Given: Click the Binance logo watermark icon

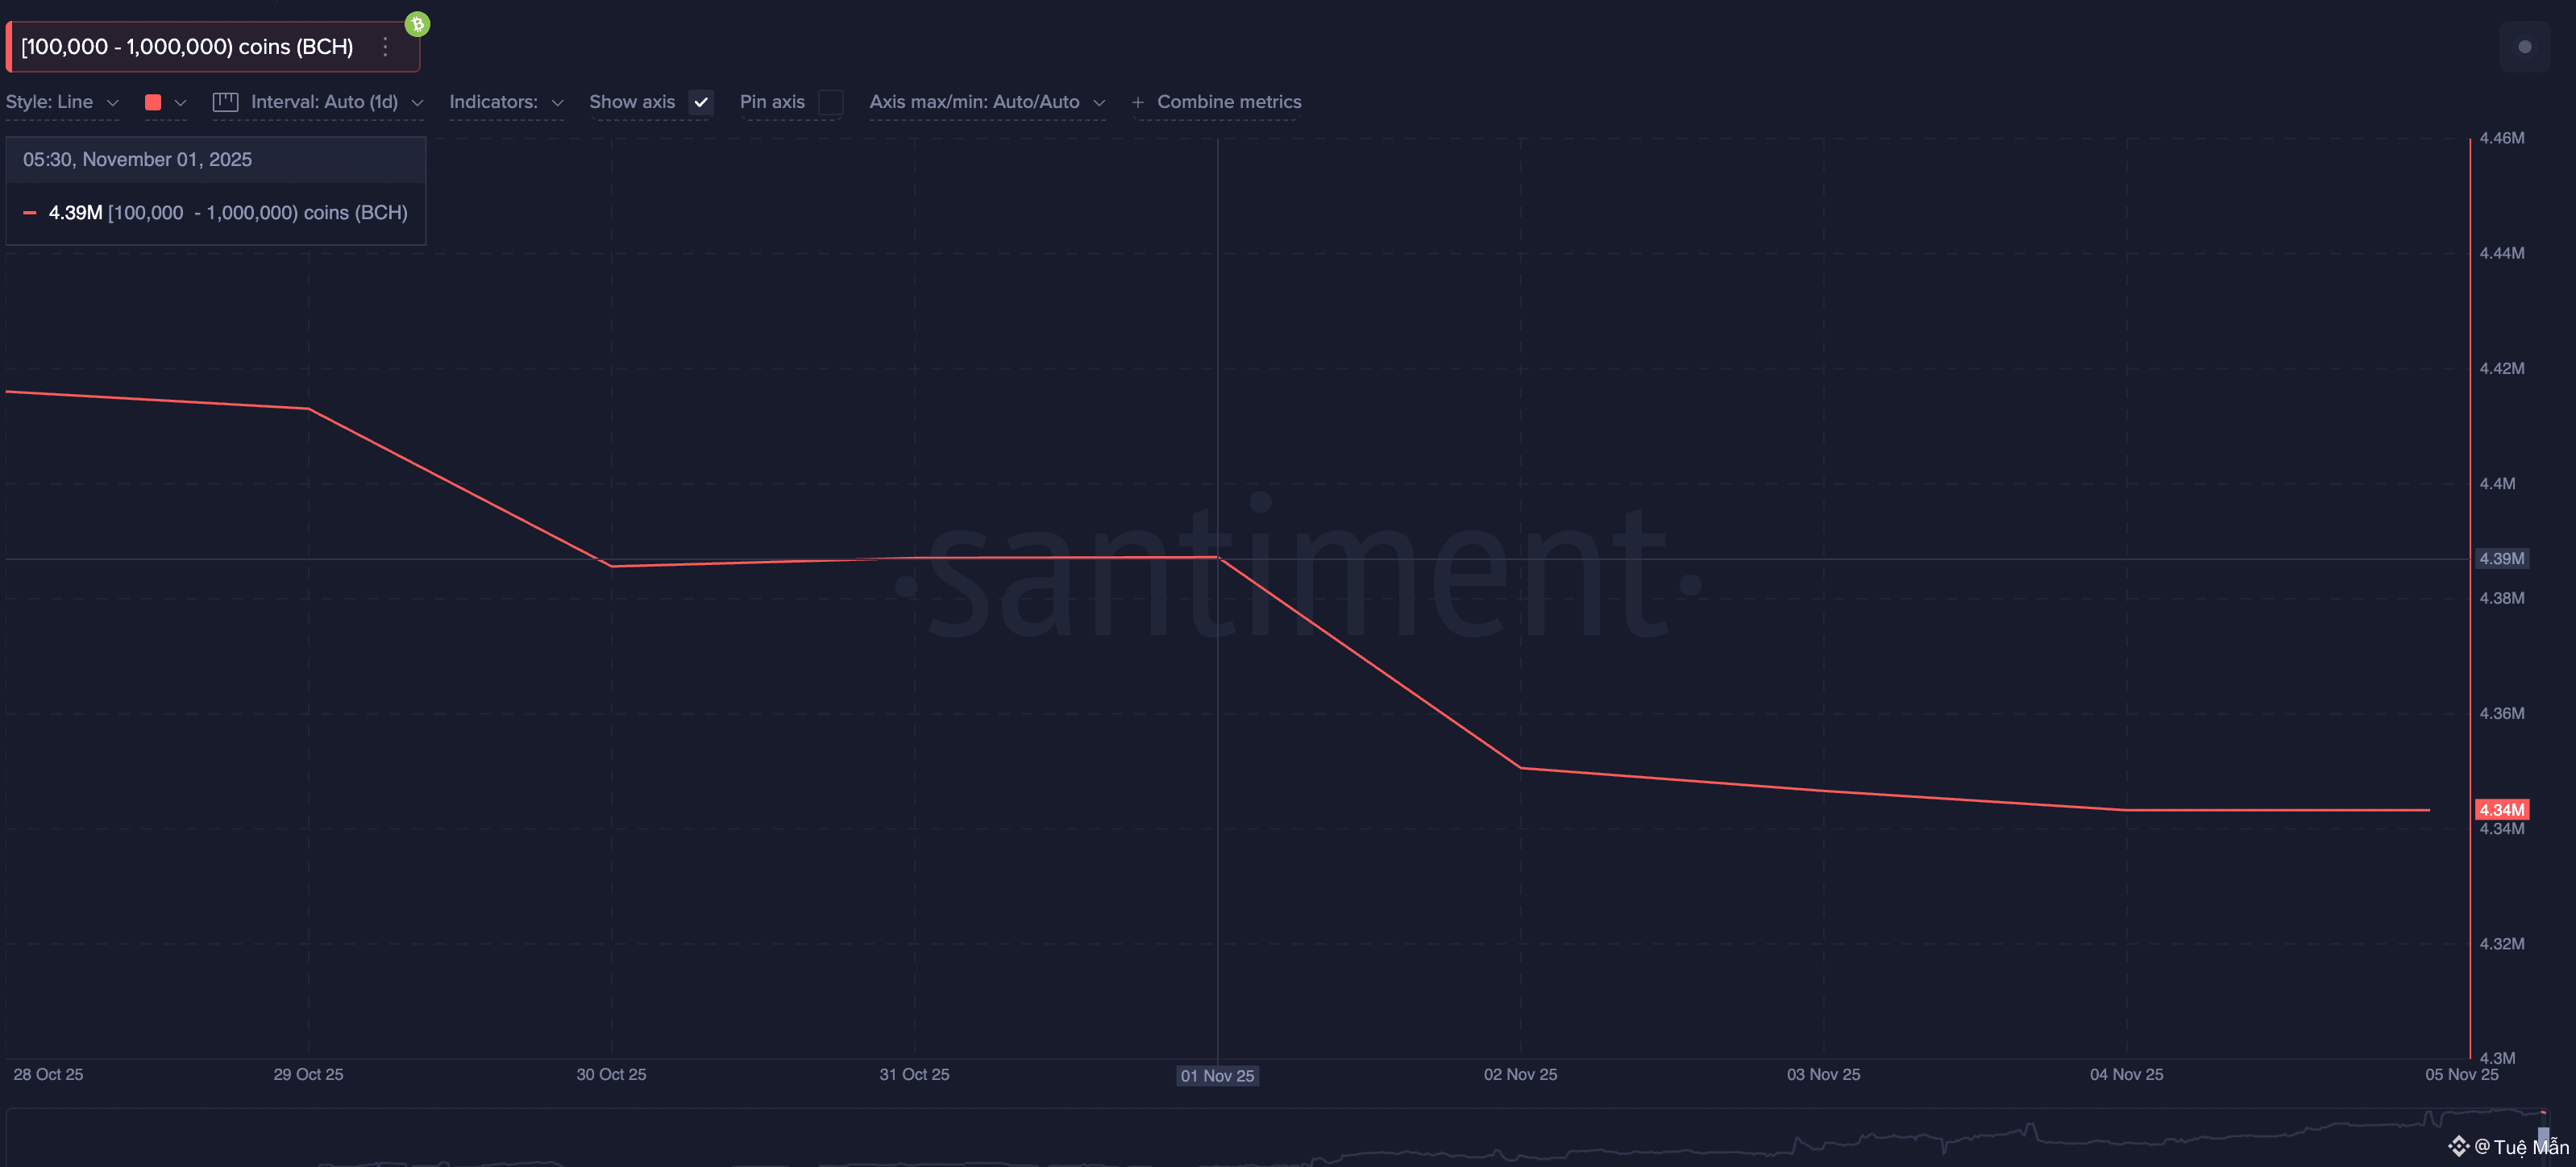Looking at the screenshot, I should click(x=2458, y=1146).
